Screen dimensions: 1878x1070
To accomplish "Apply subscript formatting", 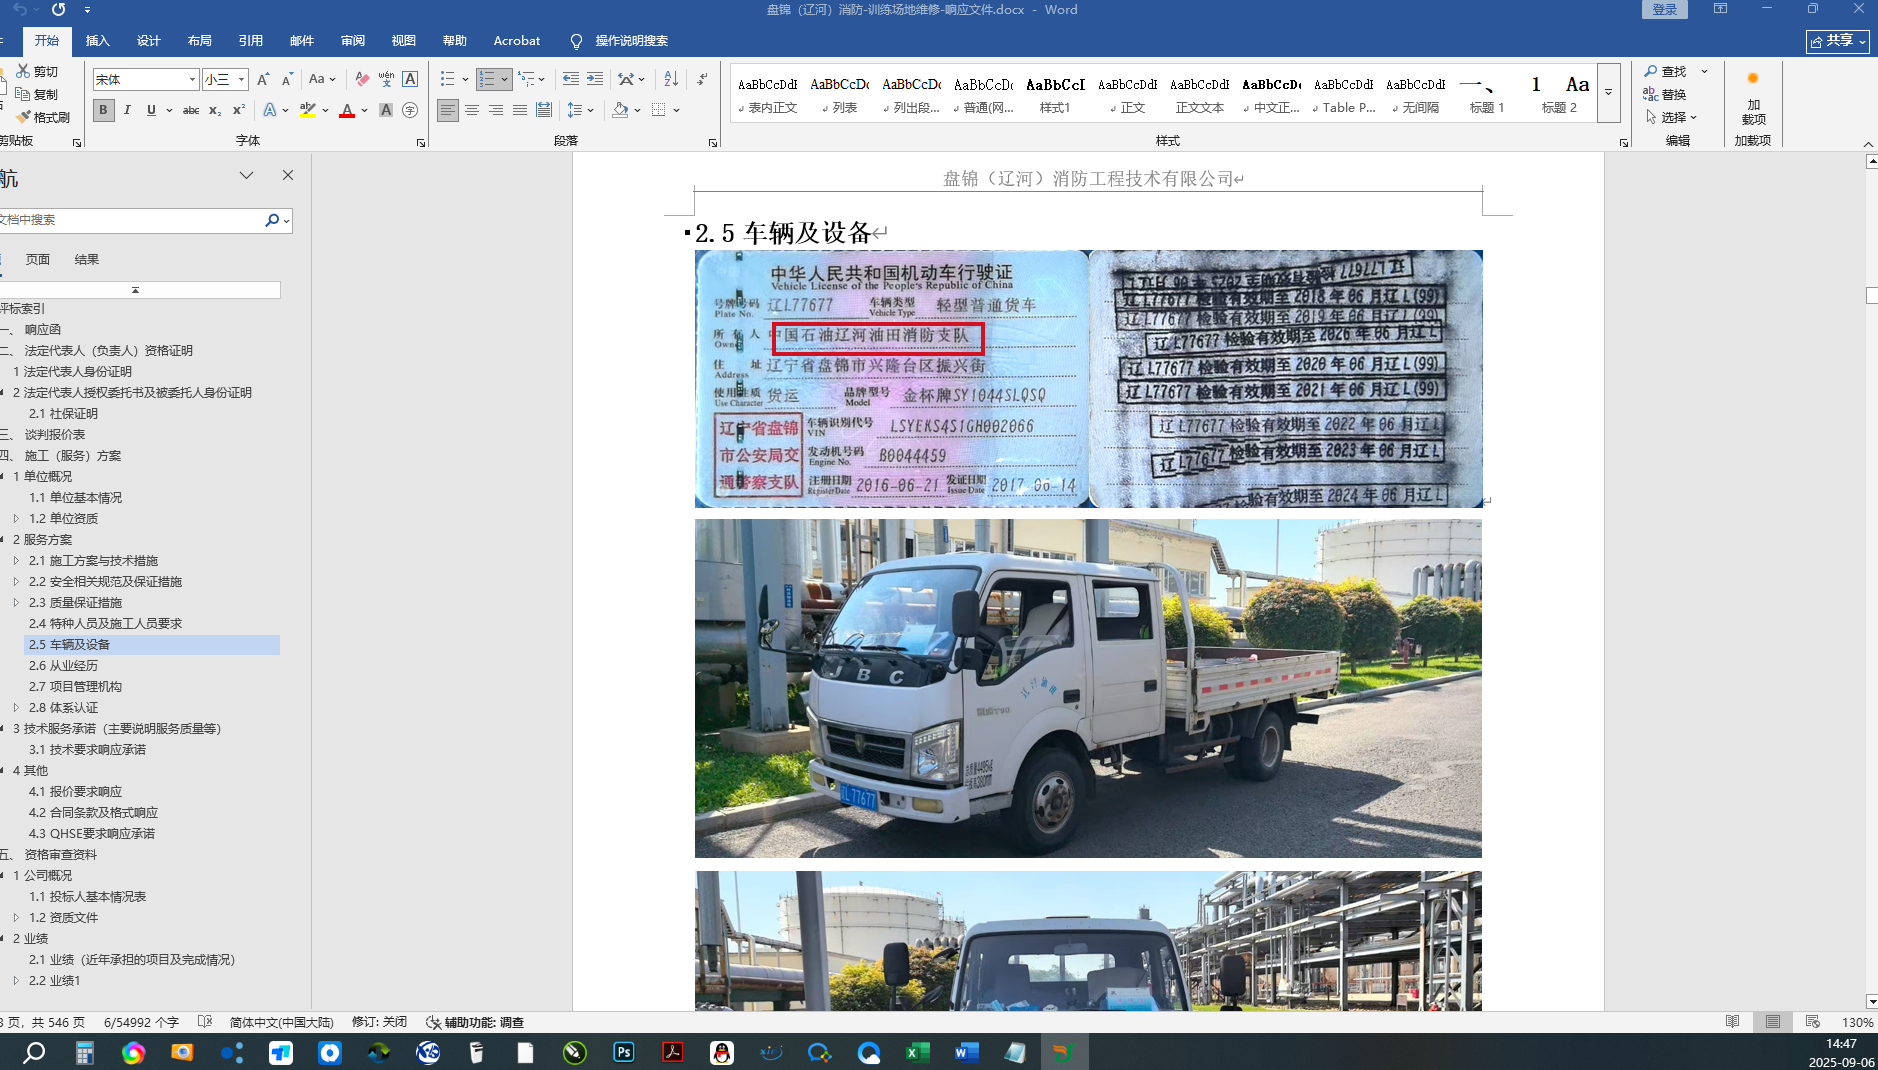I will (x=215, y=110).
